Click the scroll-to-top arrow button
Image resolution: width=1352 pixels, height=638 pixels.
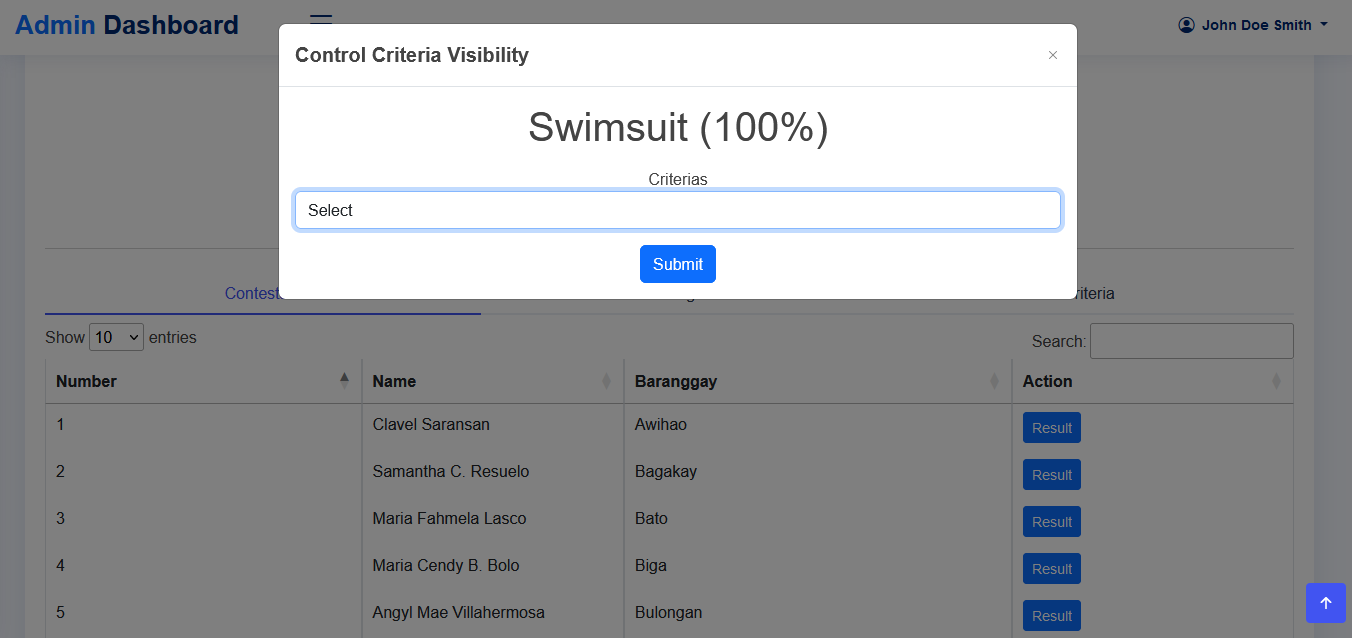coord(1325,603)
